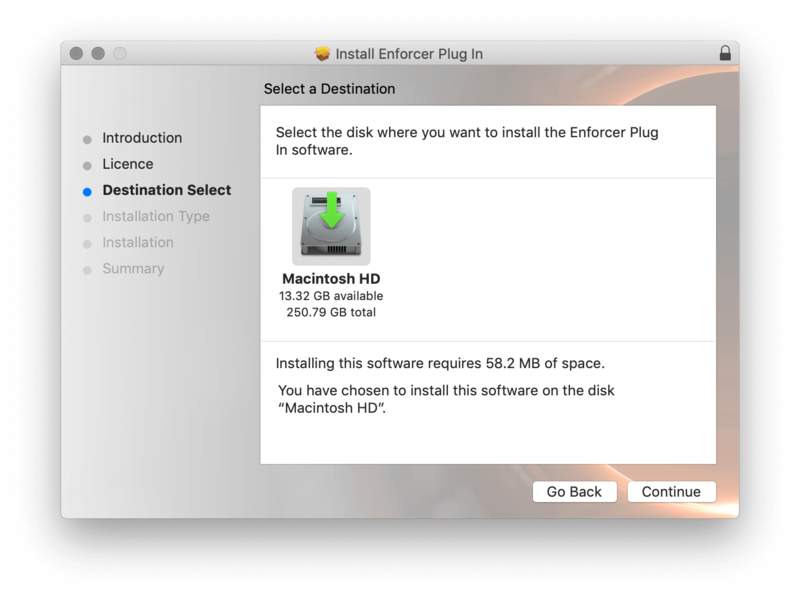Click the package icon beside the window title
Viewport: 800px width, 599px height.
pos(322,53)
